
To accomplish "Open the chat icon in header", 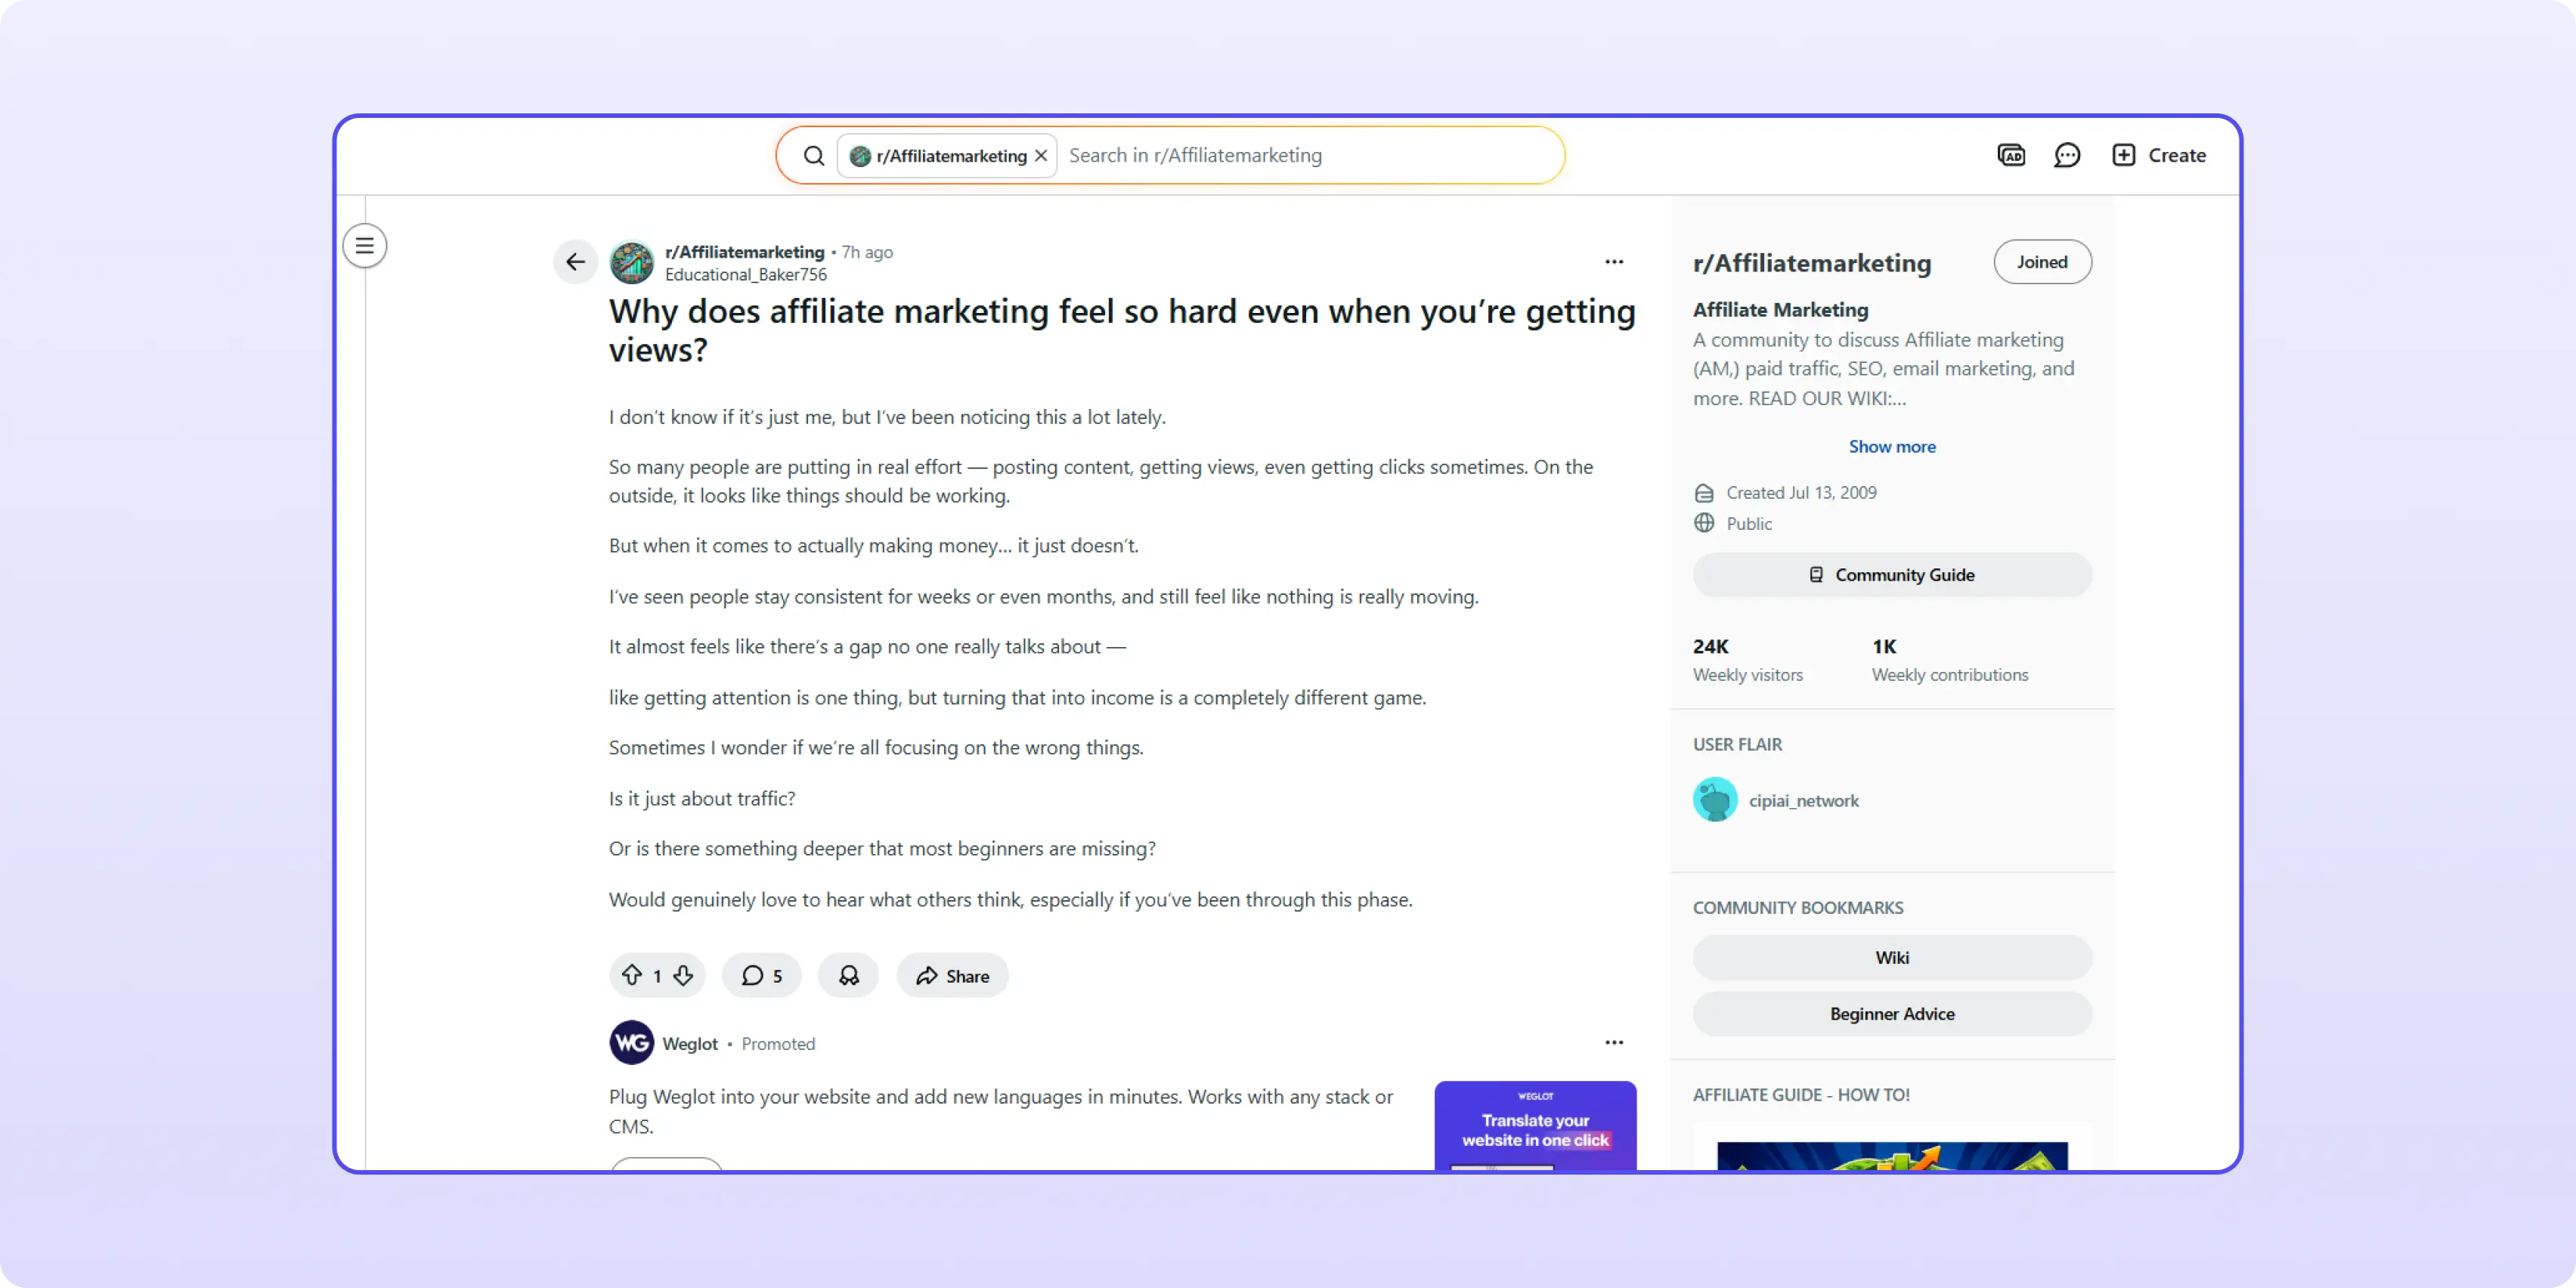I will [x=2066, y=155].
